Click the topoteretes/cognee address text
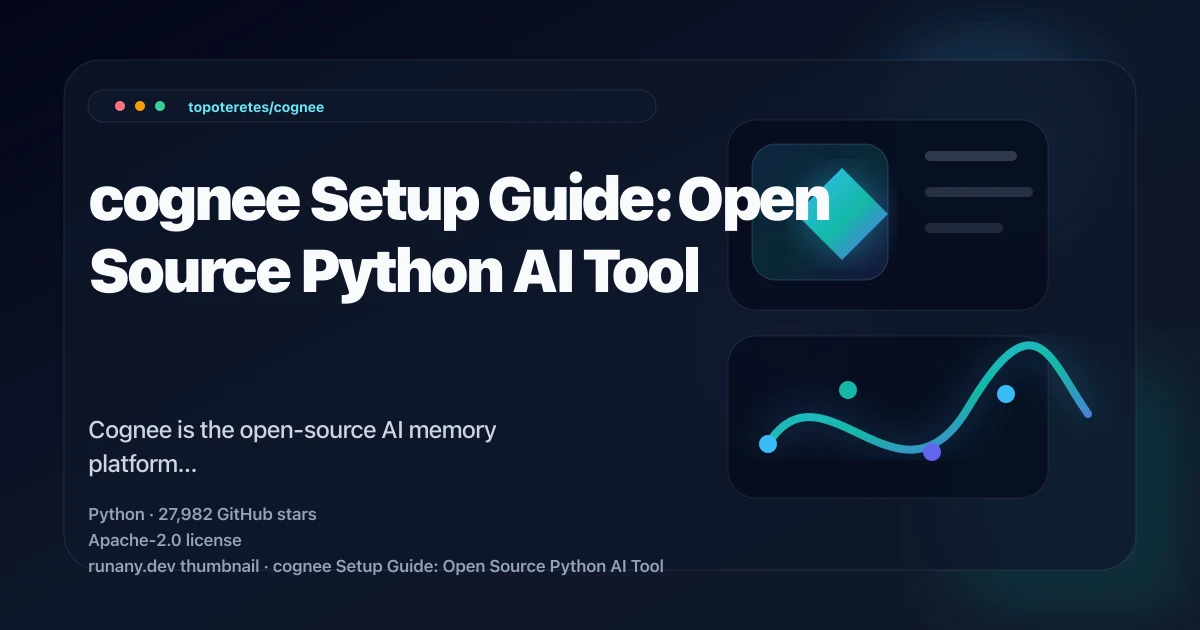This screenshot has height=630, width=1200. pos(256,107)
